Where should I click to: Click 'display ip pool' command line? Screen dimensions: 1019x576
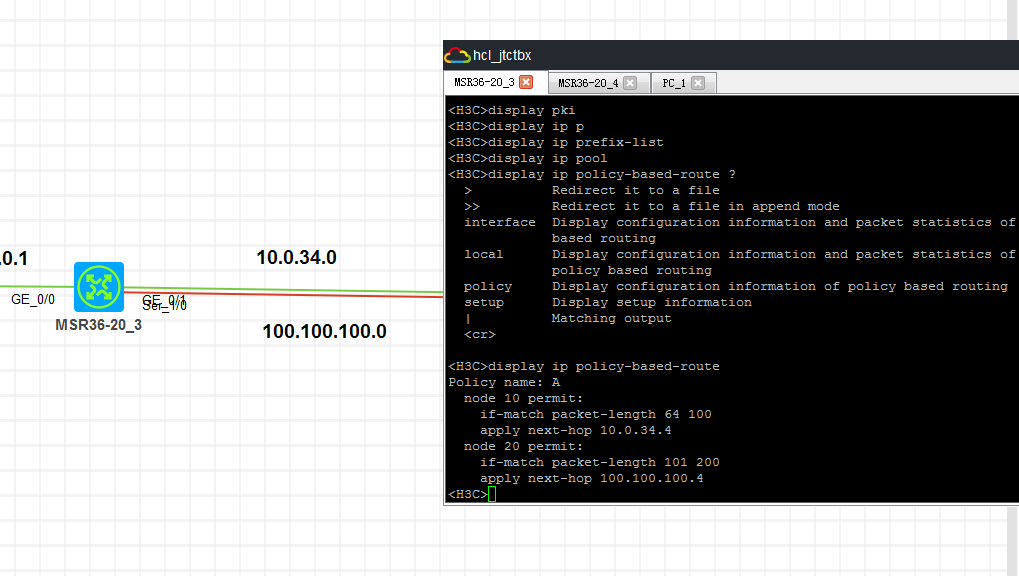528,159
